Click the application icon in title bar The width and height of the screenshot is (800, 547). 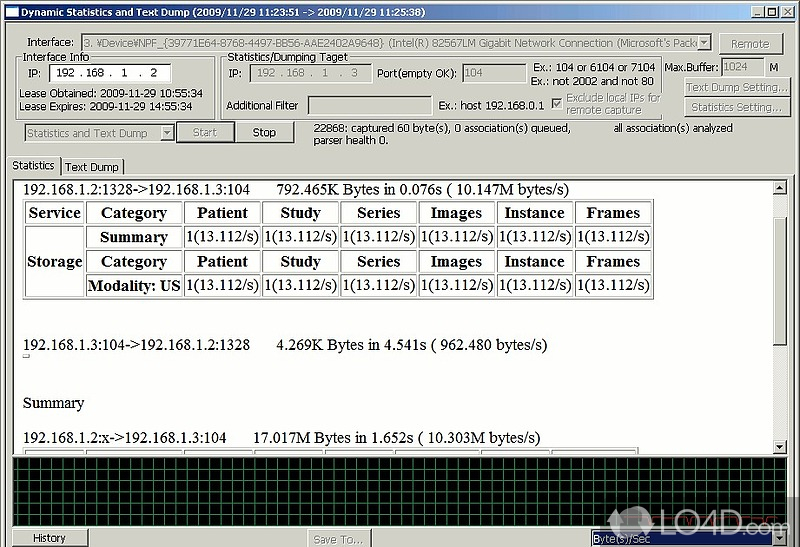coord(11,11)
